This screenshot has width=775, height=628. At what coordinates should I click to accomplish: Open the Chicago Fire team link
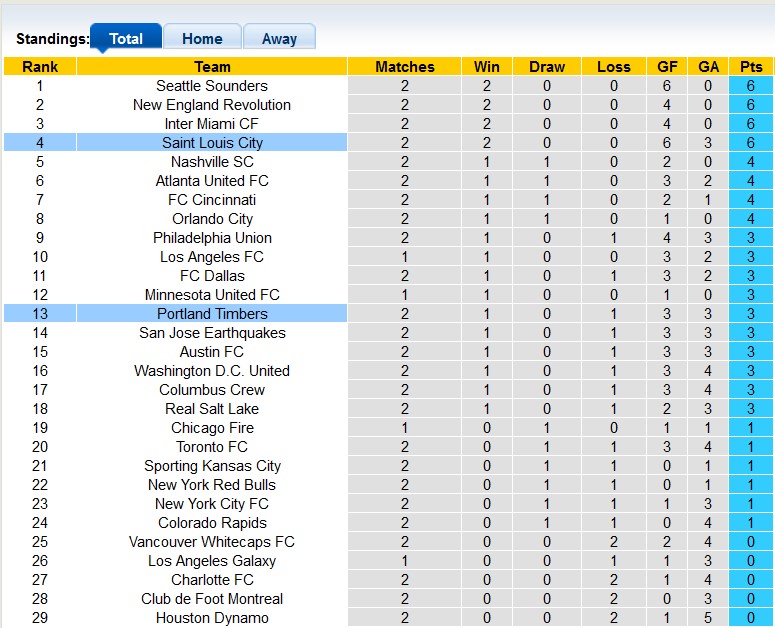click(212, 428)
